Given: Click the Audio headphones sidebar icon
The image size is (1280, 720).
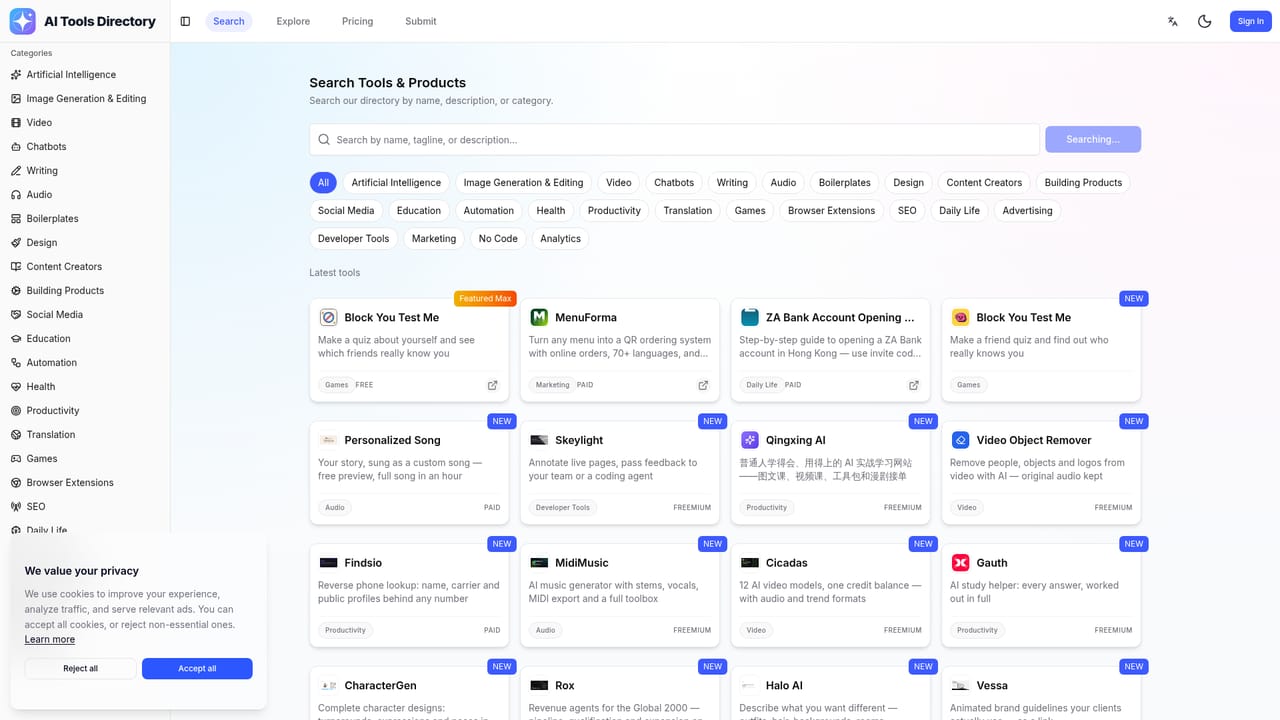Looking at the screenshot, I should (x=16, y=195).
